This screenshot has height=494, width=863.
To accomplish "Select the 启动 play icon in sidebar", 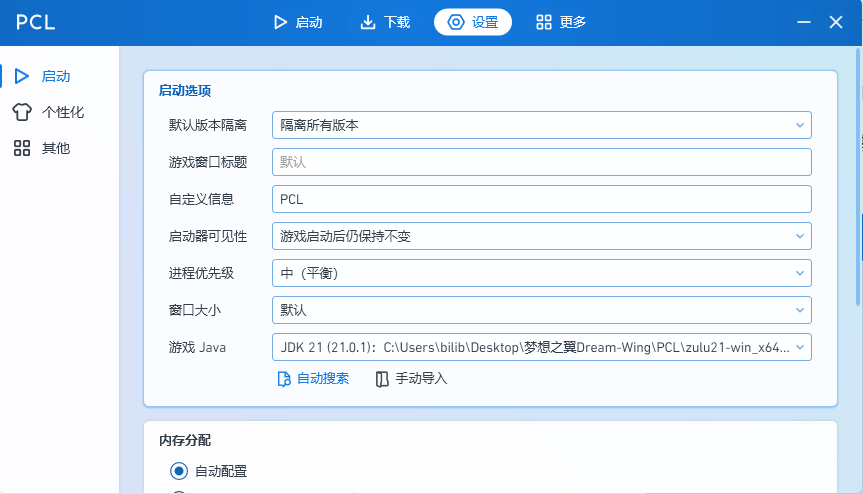I will pyautogui.click(x=21, y=76).
